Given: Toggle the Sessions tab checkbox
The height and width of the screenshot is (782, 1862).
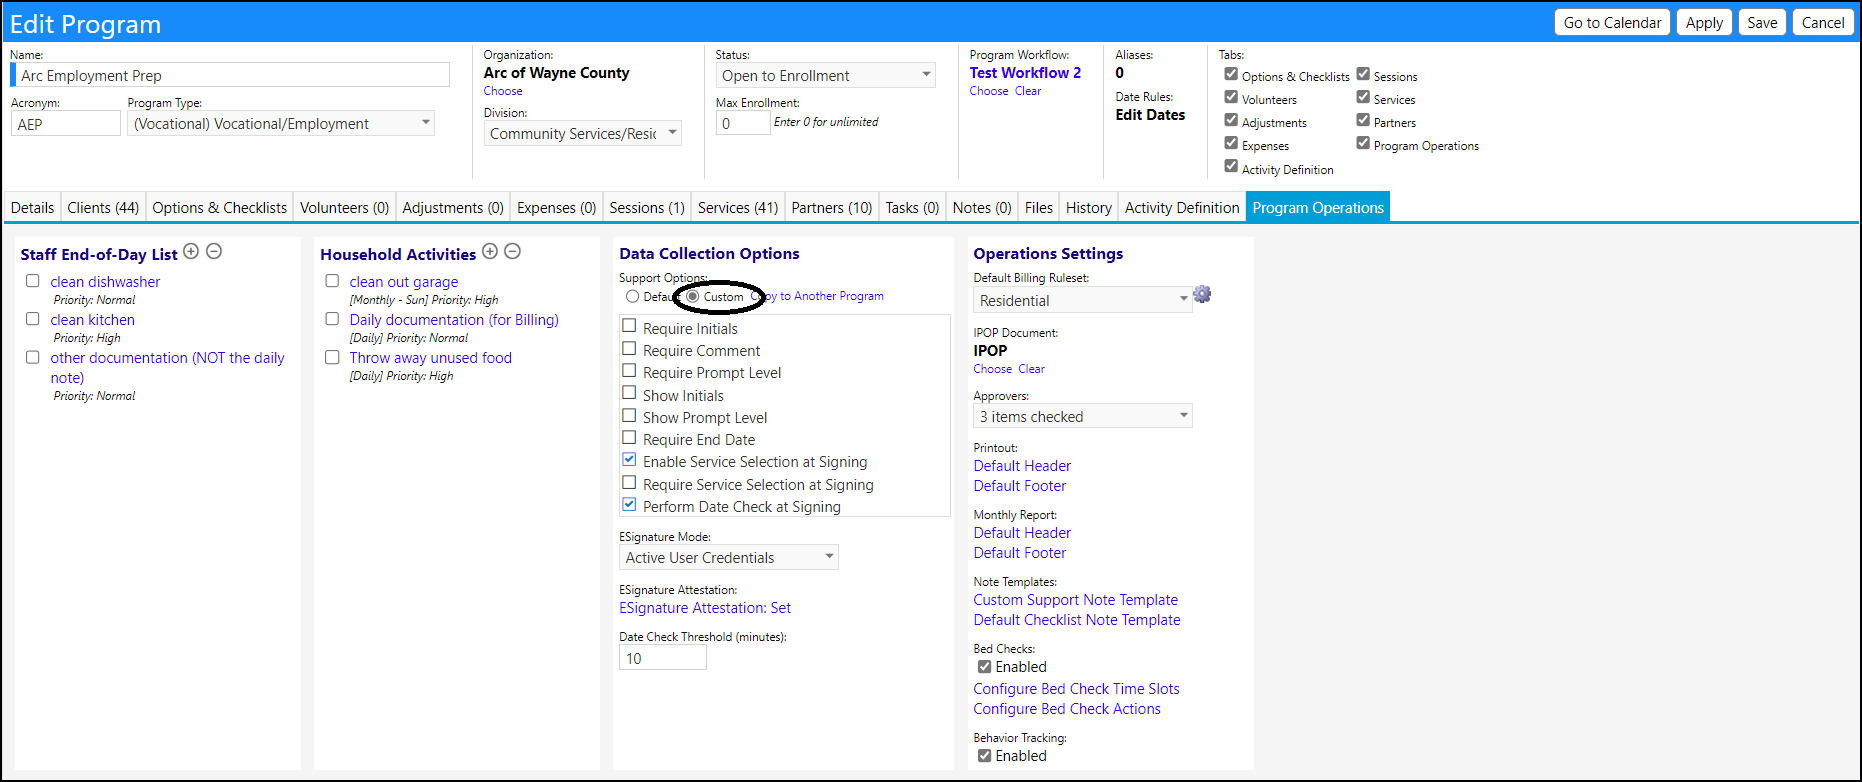Looking at the screenshot, I should point(1363,74).
